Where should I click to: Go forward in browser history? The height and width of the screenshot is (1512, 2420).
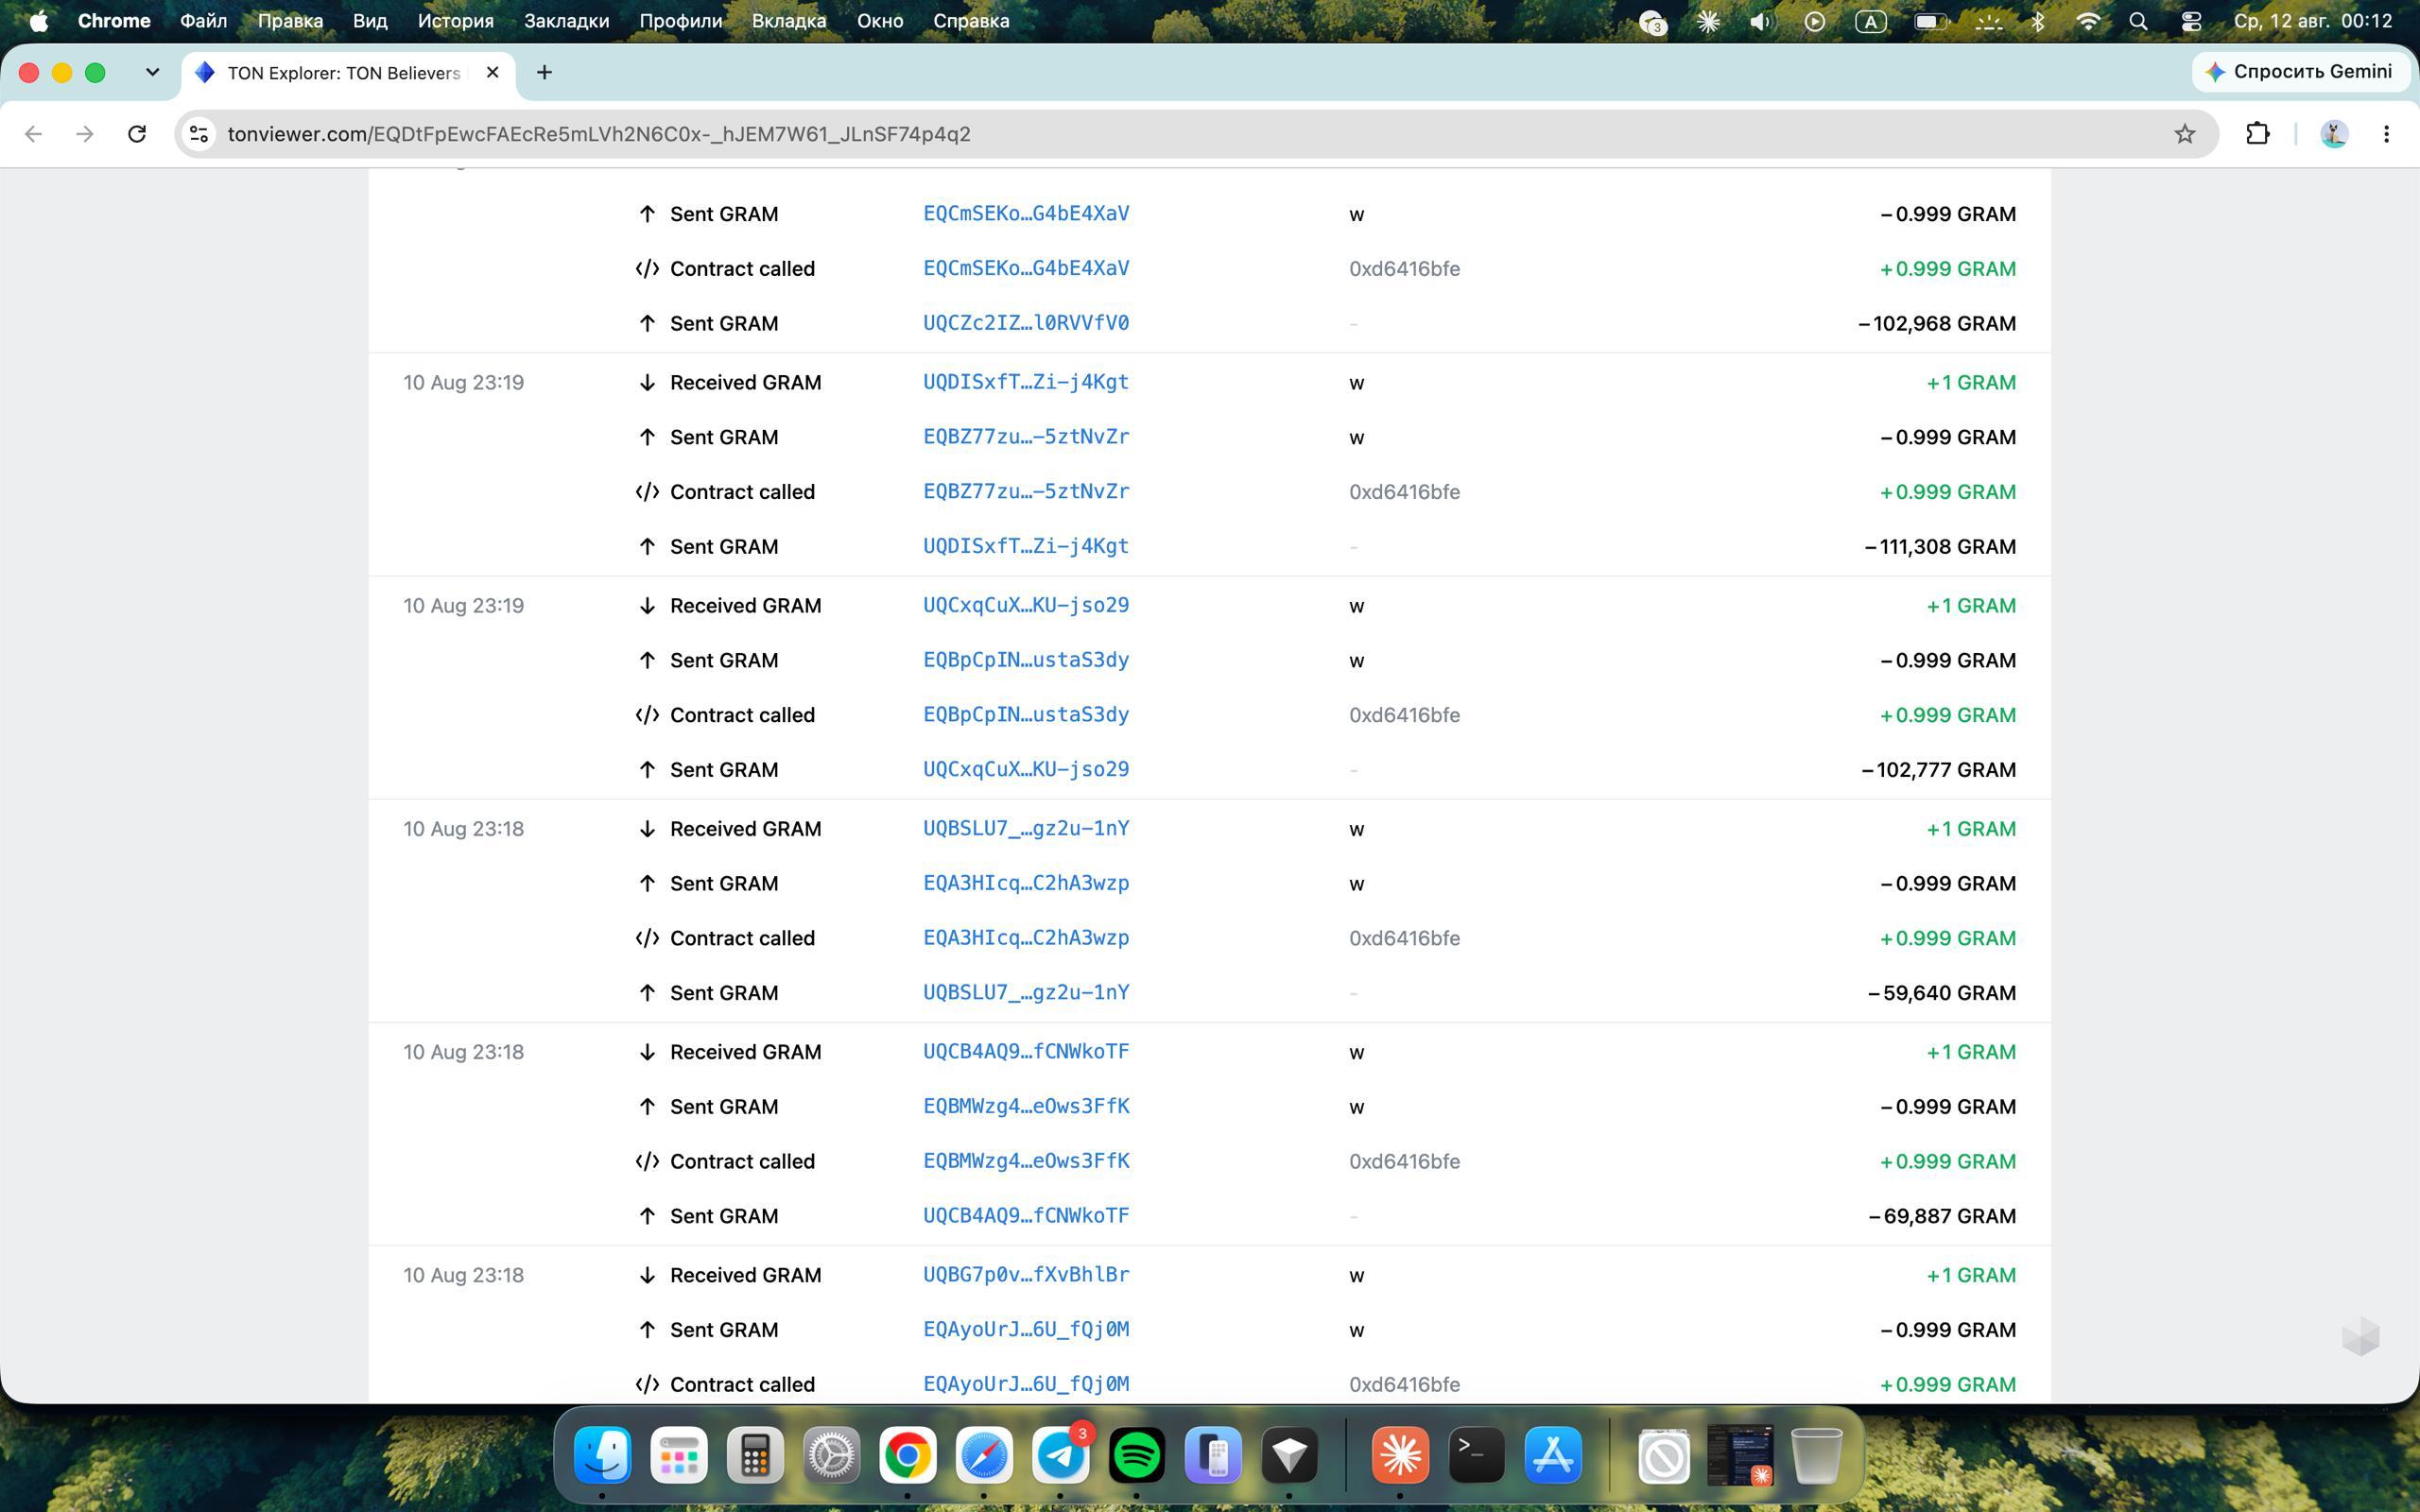click(85, 134)
